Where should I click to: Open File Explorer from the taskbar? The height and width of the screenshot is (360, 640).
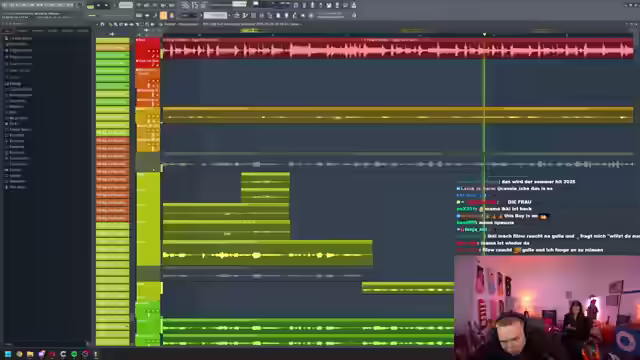coord(30,354)
